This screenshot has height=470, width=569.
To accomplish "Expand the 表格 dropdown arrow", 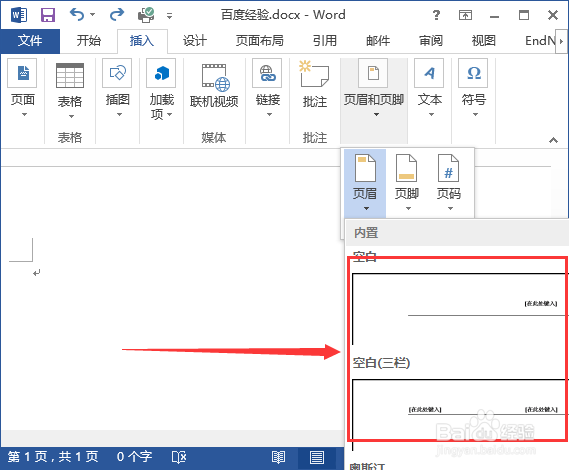I will point(71,117).
